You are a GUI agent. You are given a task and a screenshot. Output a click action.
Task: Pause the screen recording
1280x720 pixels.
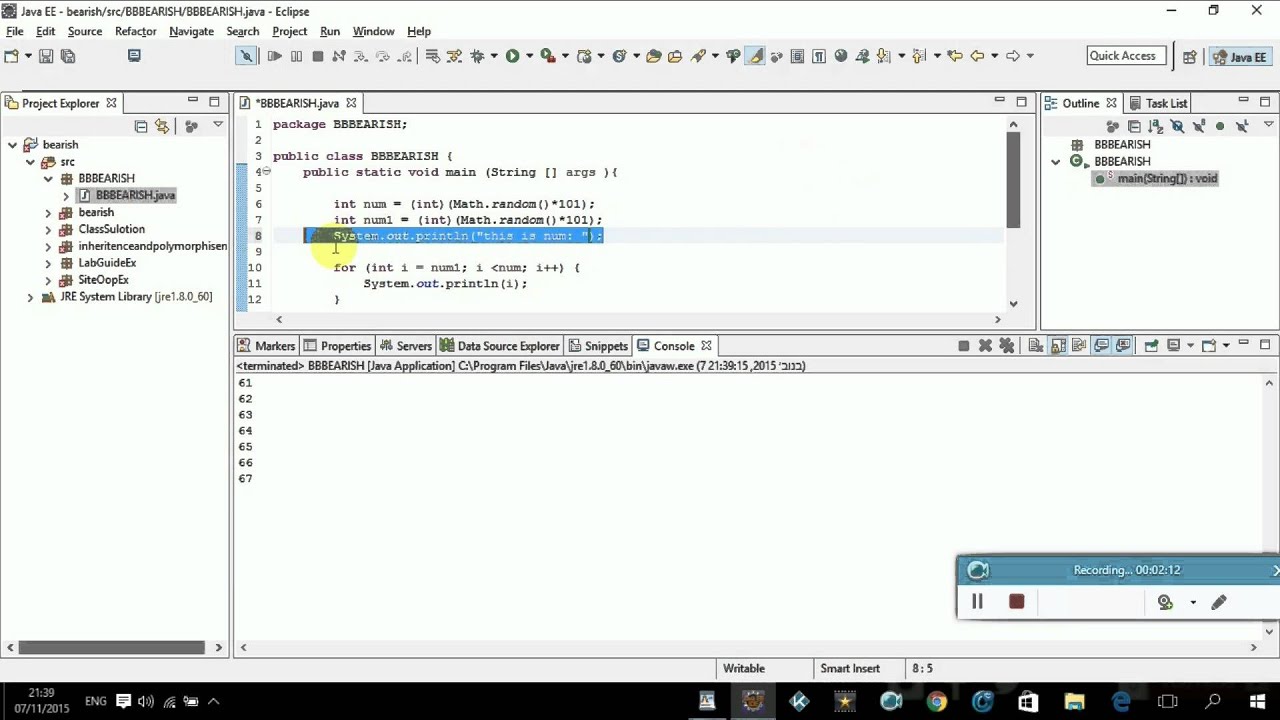coord(977,602)
